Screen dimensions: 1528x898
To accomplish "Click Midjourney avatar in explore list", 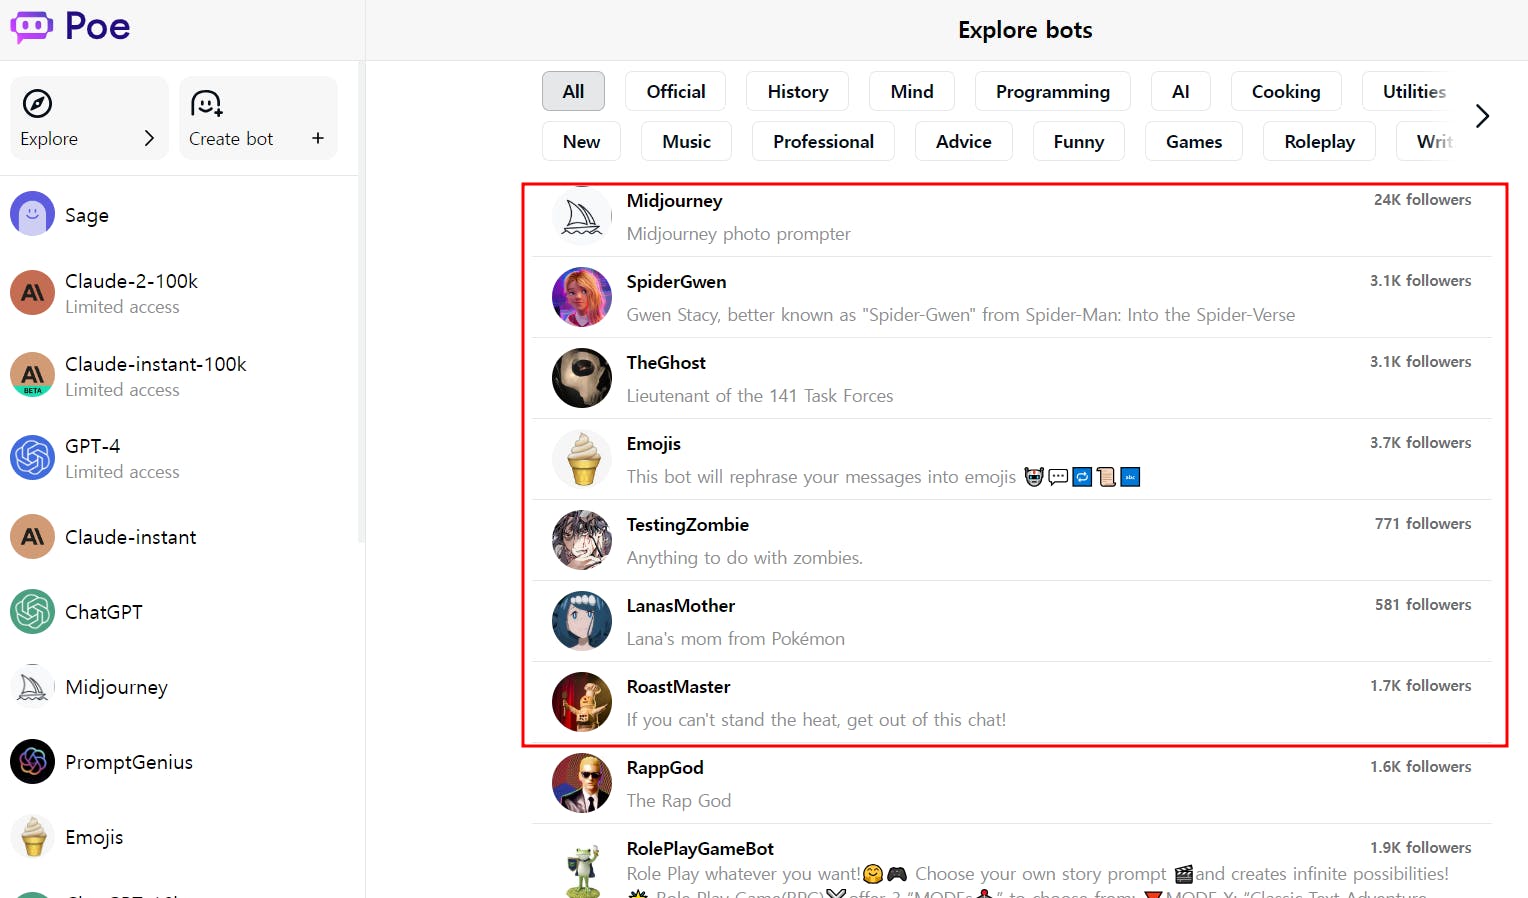I will click(582, 216).
